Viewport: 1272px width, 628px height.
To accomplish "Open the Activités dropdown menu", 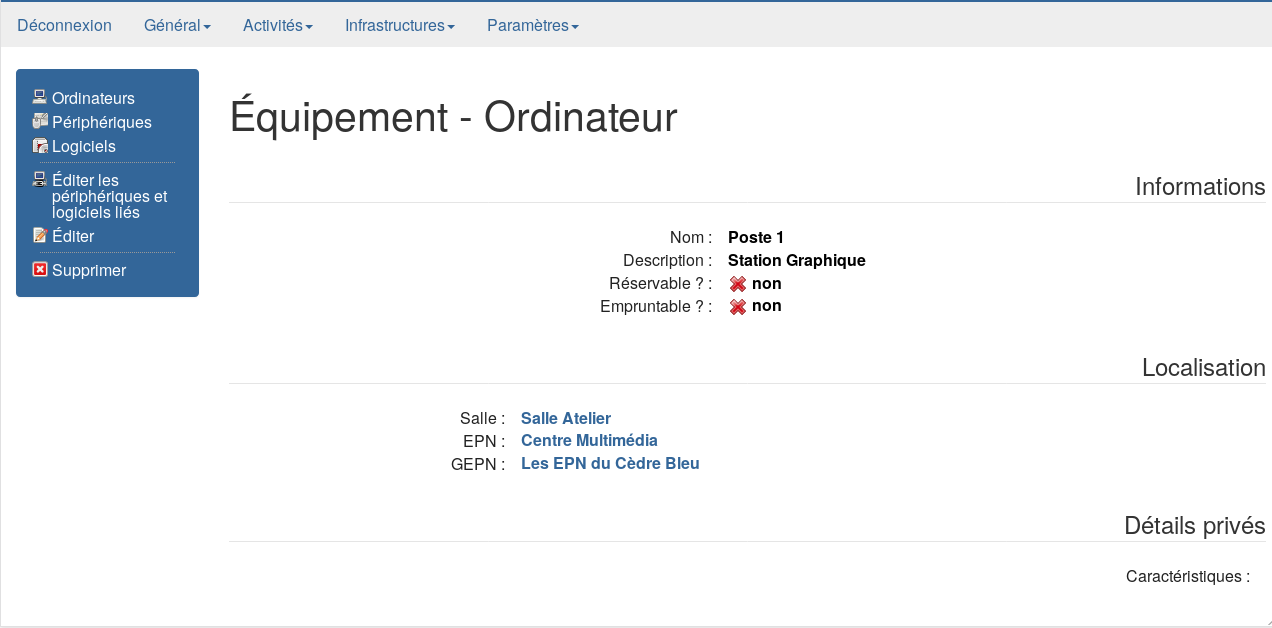I will 278,26.
